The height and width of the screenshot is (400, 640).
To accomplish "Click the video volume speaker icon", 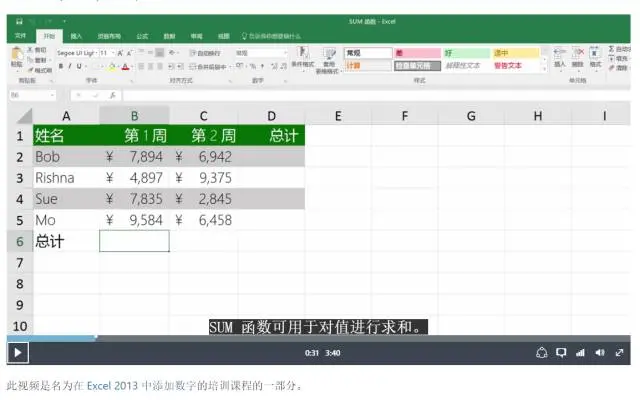I will pos(600,353).
